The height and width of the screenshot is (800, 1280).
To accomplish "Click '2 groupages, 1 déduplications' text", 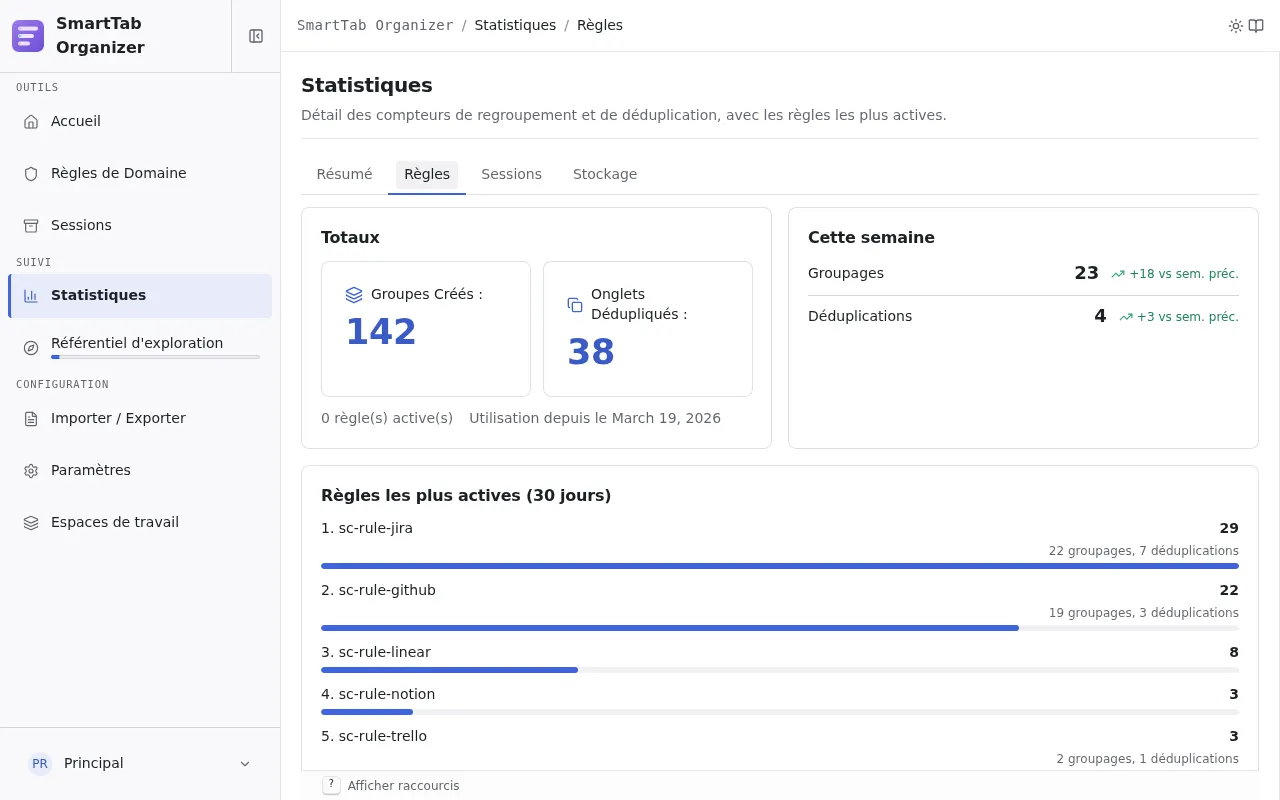I will (1148, 759).
